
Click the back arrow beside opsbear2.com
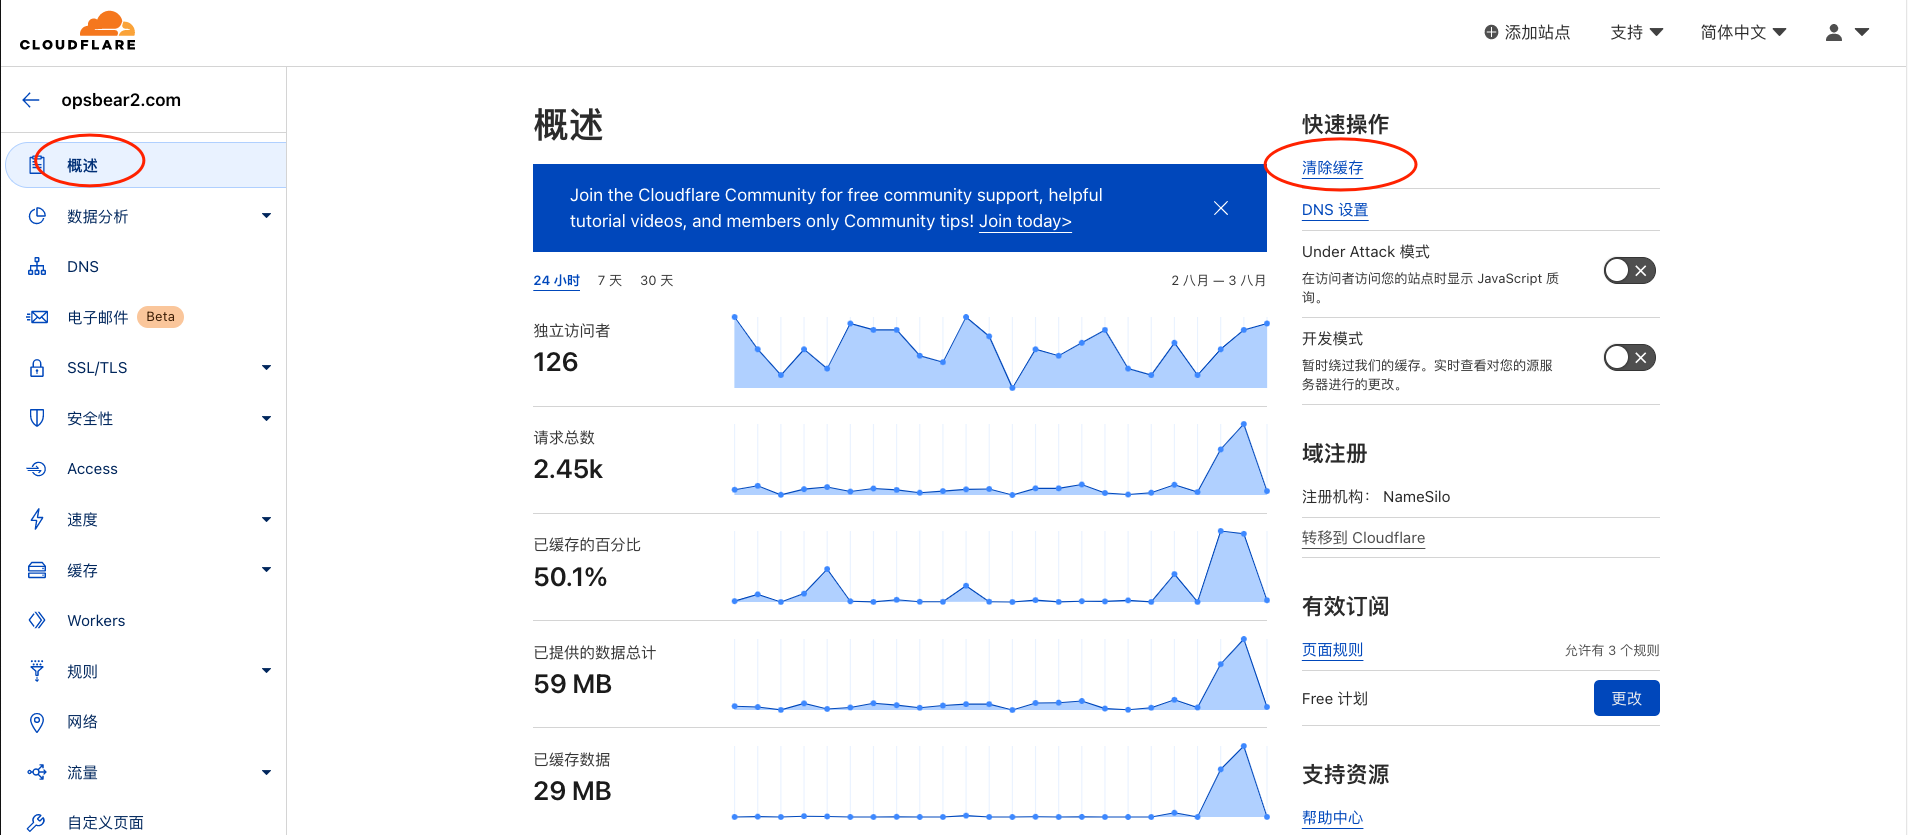31,100
